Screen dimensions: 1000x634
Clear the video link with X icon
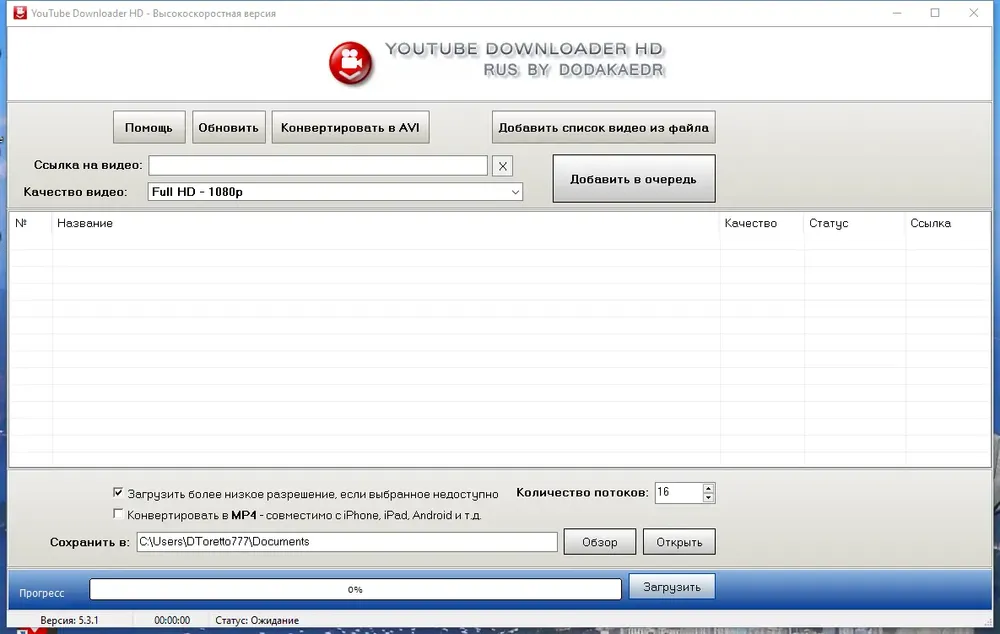503,166
